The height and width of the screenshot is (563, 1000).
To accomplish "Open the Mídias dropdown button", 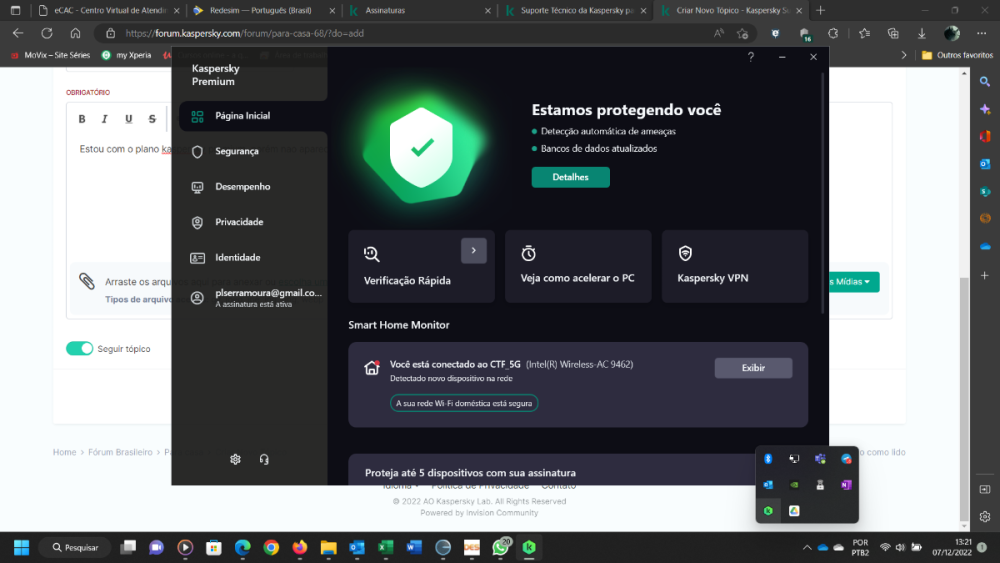I will pyautogui.click(x=853, y=281).
